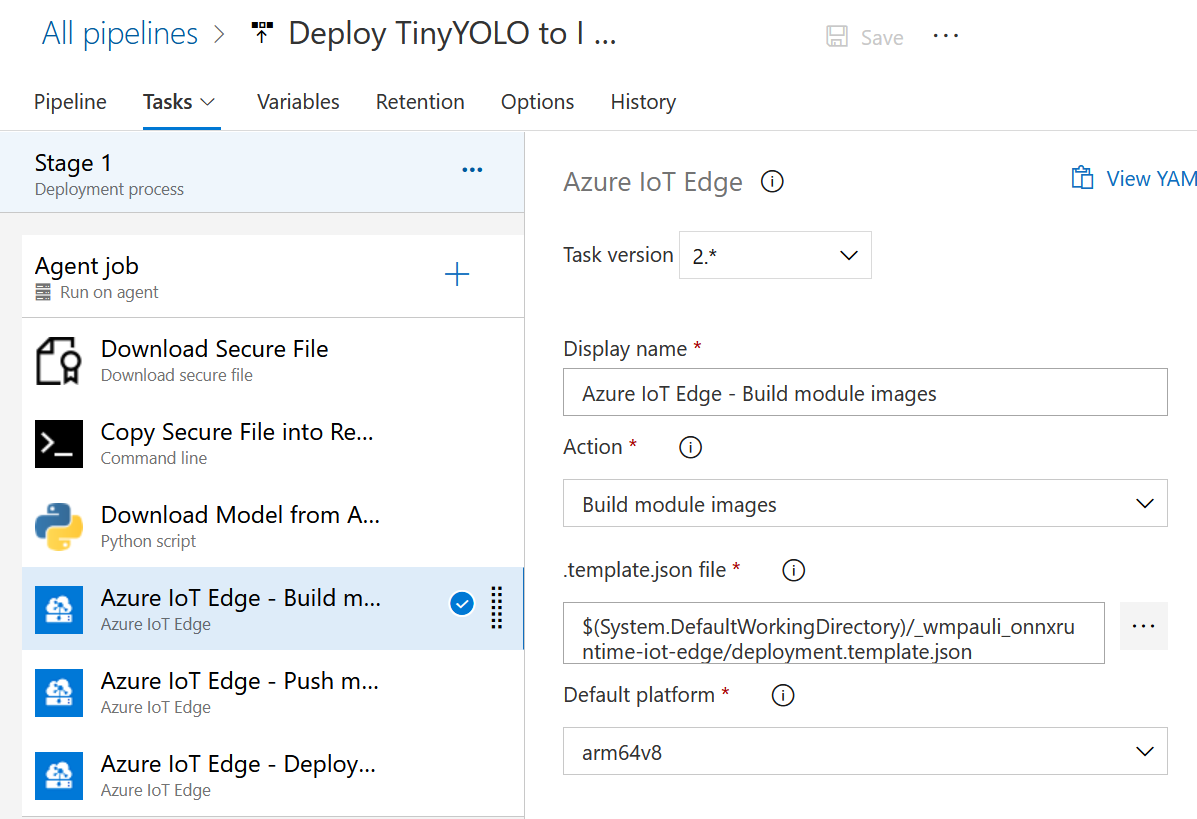1197x819 pixels.
Task: Go to All pipelines breadcrumb link
Action: pyautogui.click(x=120, y=34)
